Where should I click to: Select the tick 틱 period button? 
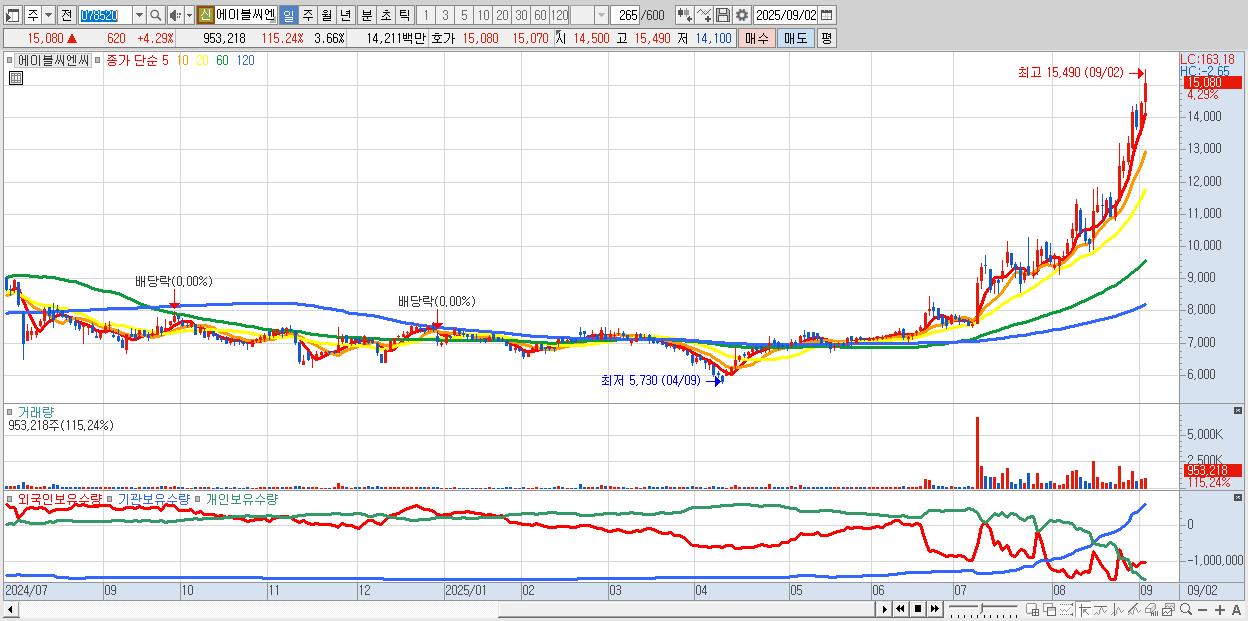coord(404,15)
